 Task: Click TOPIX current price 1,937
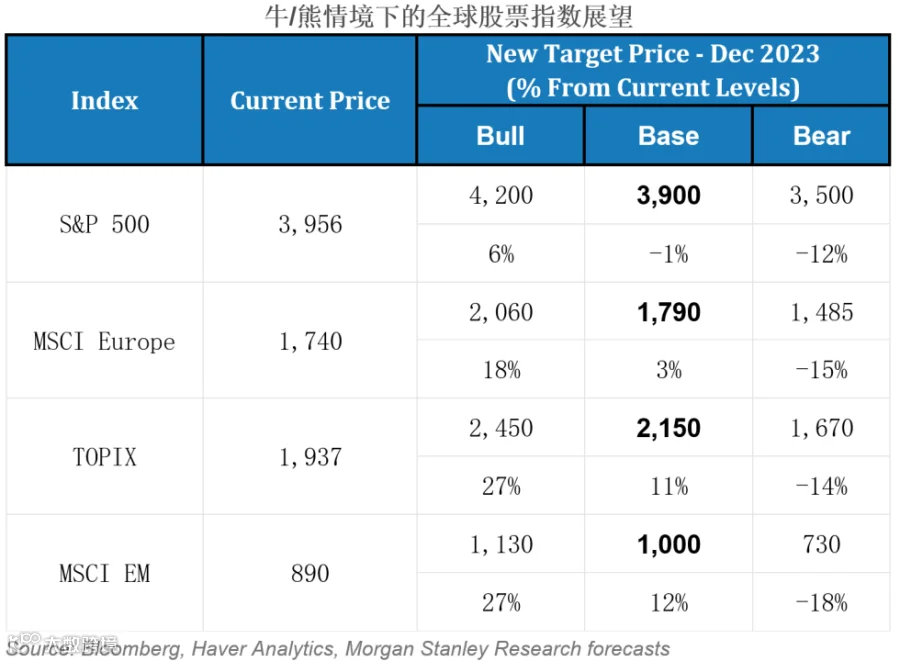click(310, 457)
